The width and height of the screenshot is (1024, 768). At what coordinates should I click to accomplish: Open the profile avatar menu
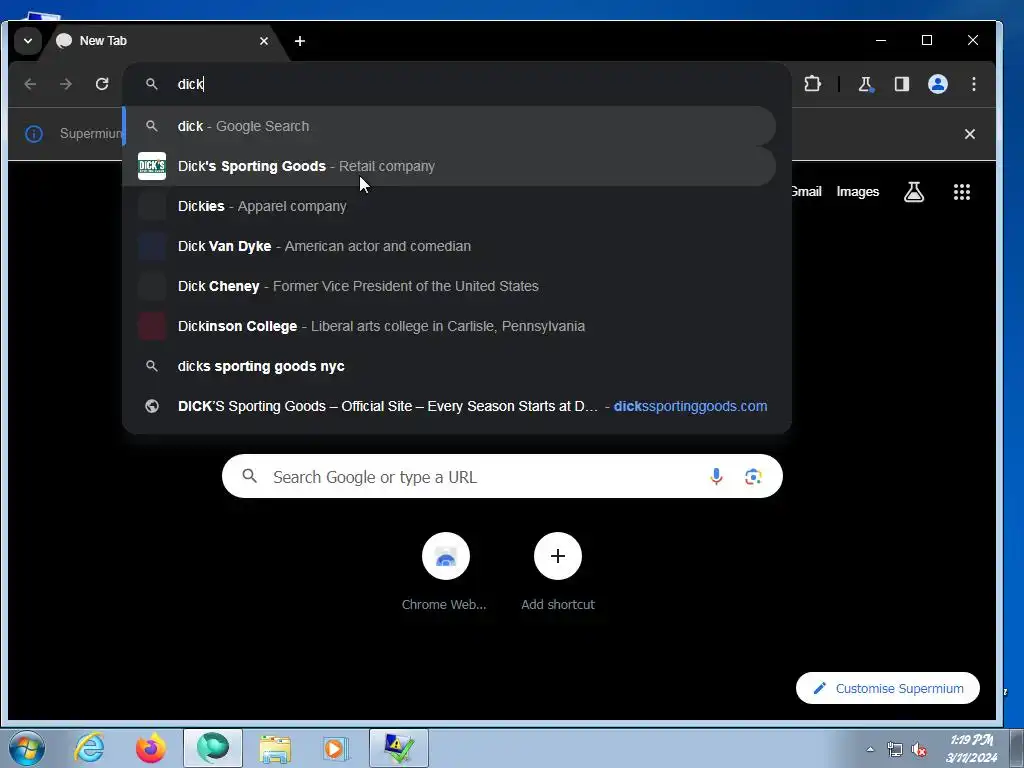(x=938, y=84)
